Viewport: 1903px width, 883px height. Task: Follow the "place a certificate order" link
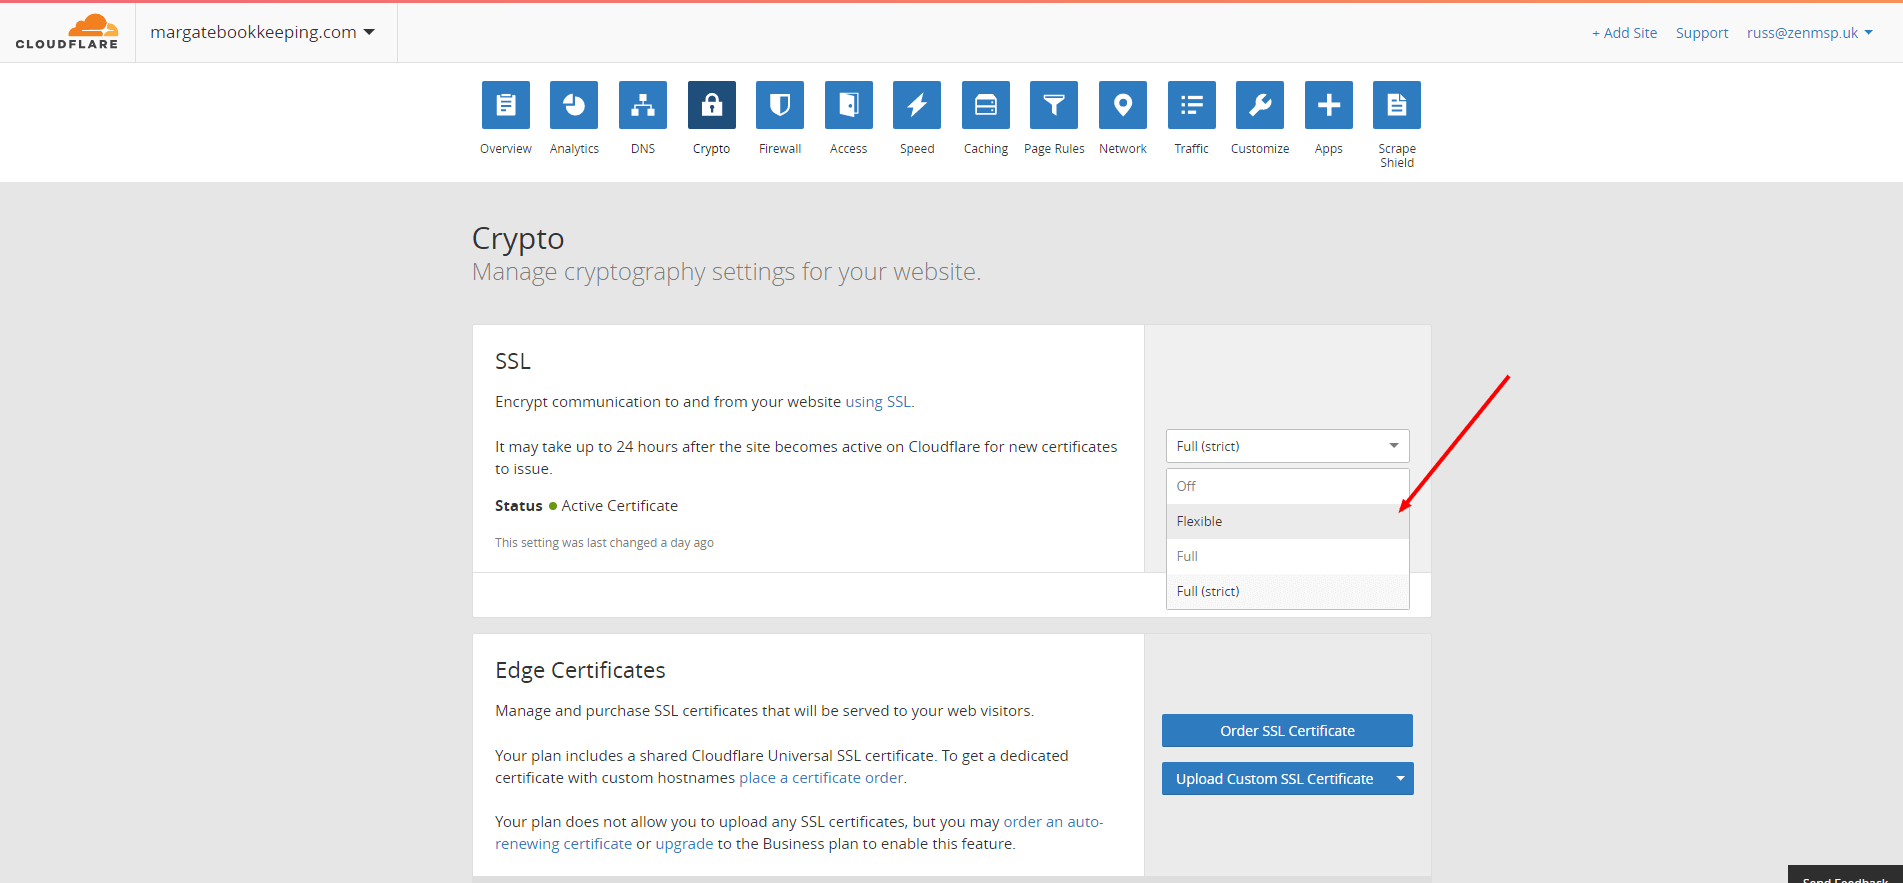[x=821, y=778]
